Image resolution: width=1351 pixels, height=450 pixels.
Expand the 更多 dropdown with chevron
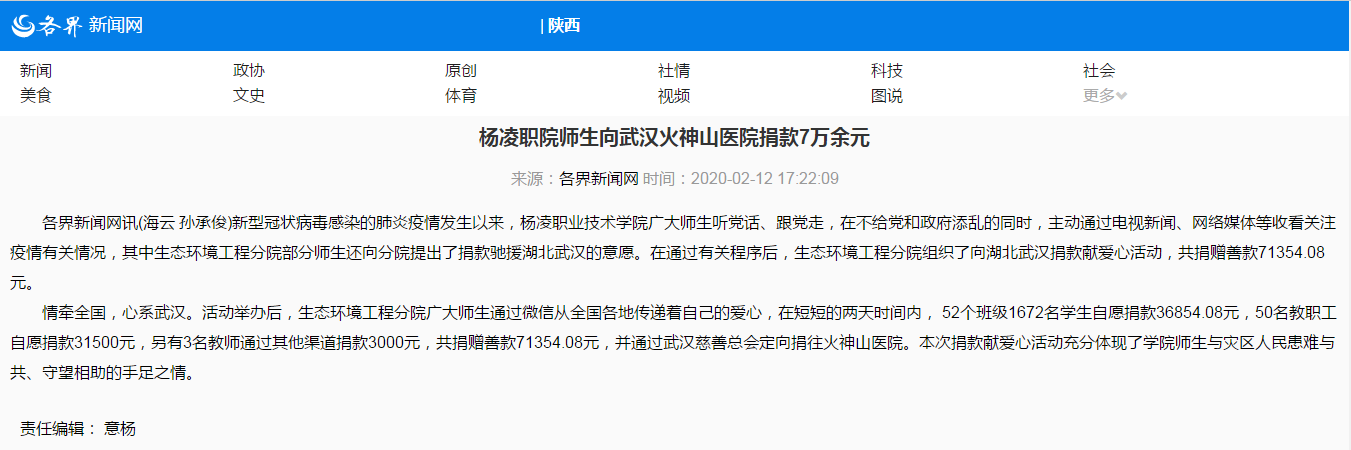pyautogui.click(x=1105, y=96)
